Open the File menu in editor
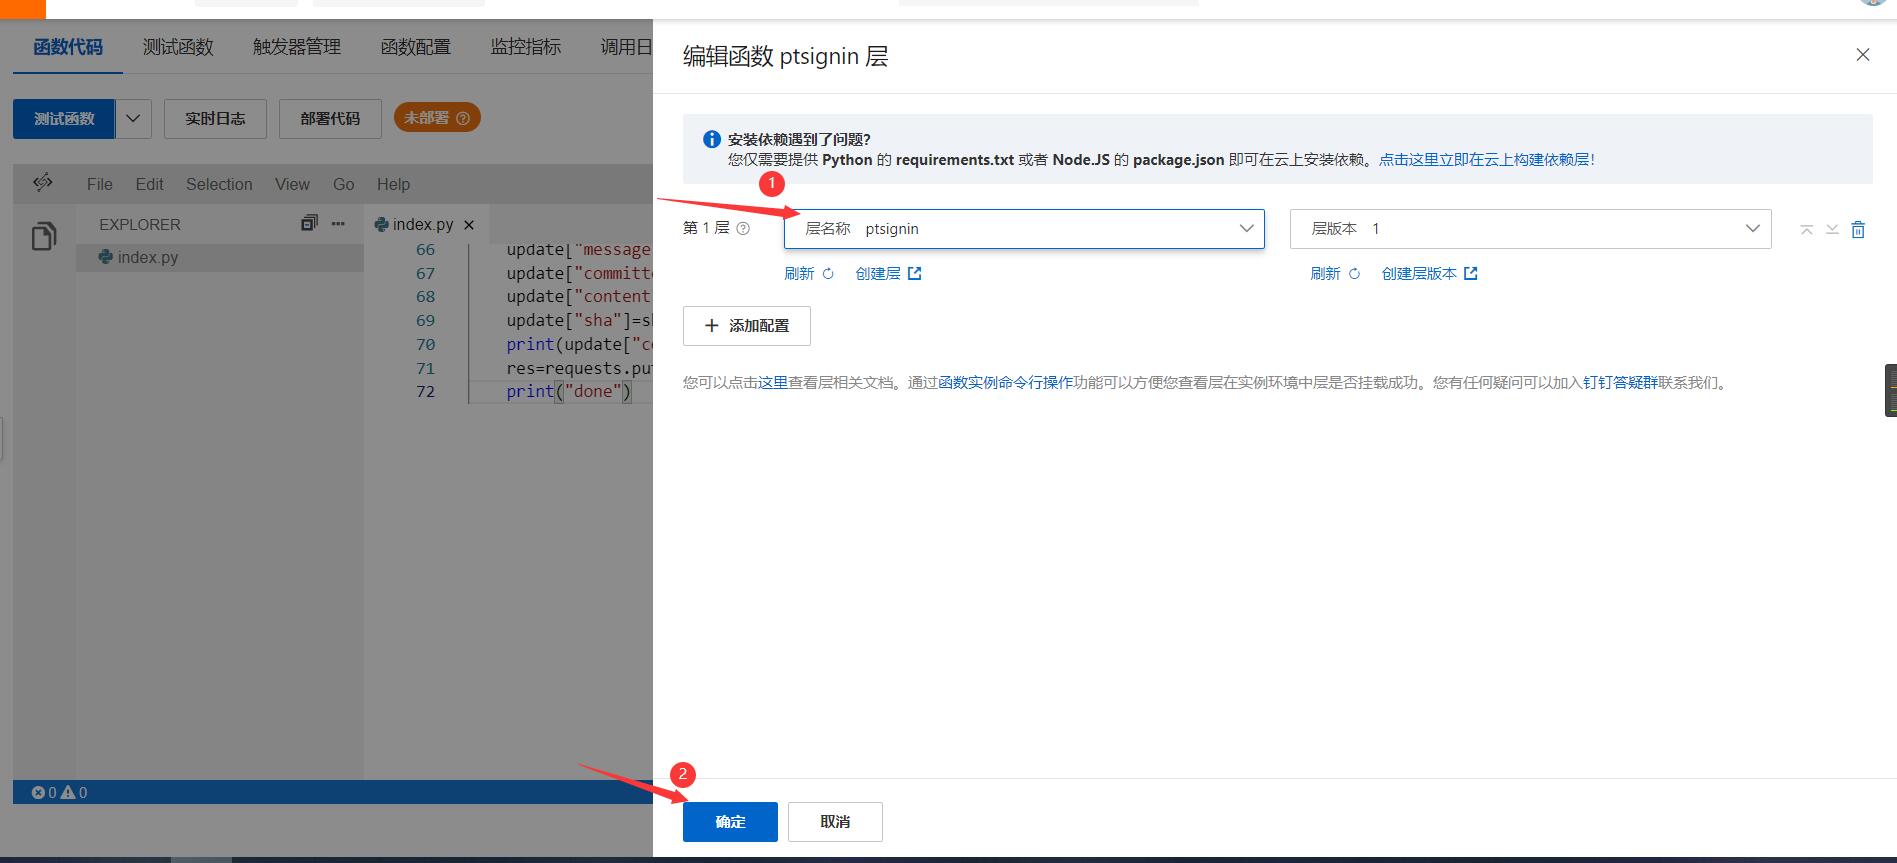Image resolution: width=1897 pixels, height=863 pixels. point(100,184)
